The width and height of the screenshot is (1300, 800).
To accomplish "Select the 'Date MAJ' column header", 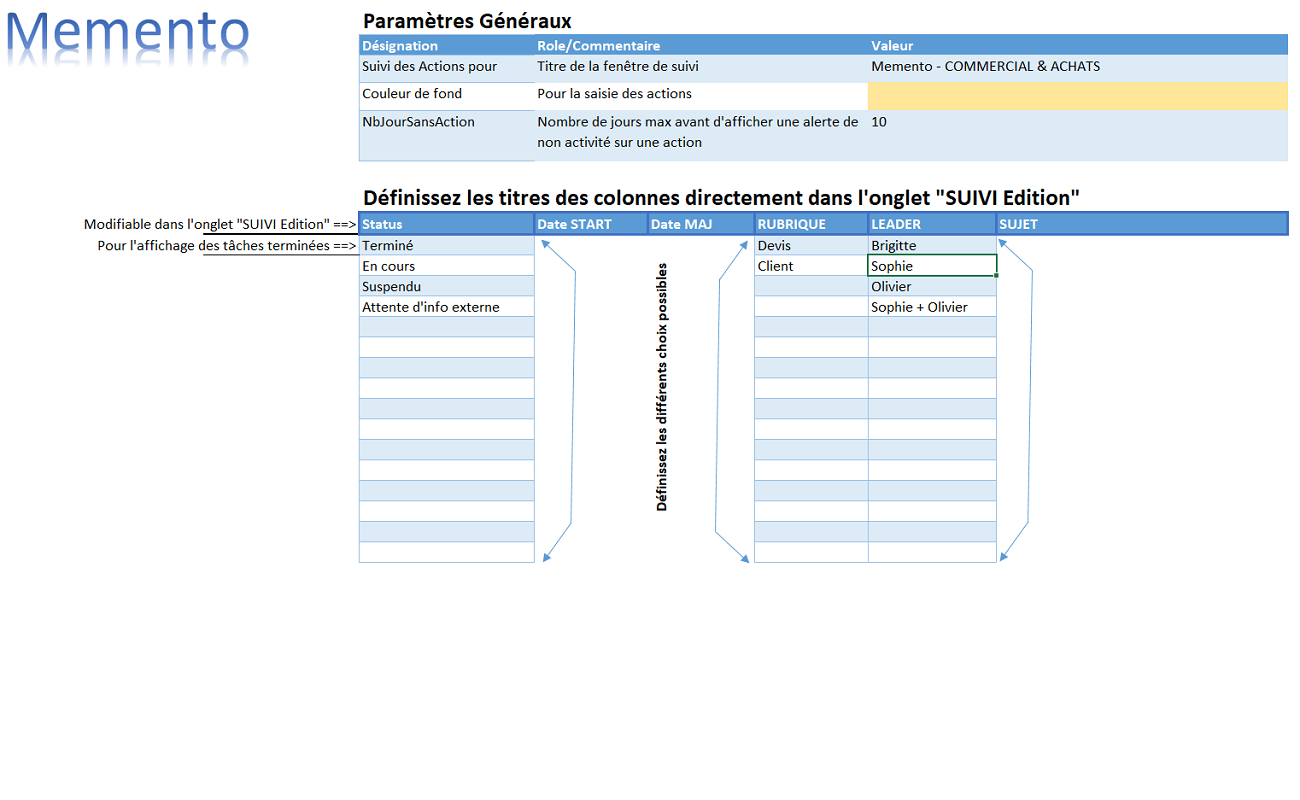I will [x=701, y=224].
